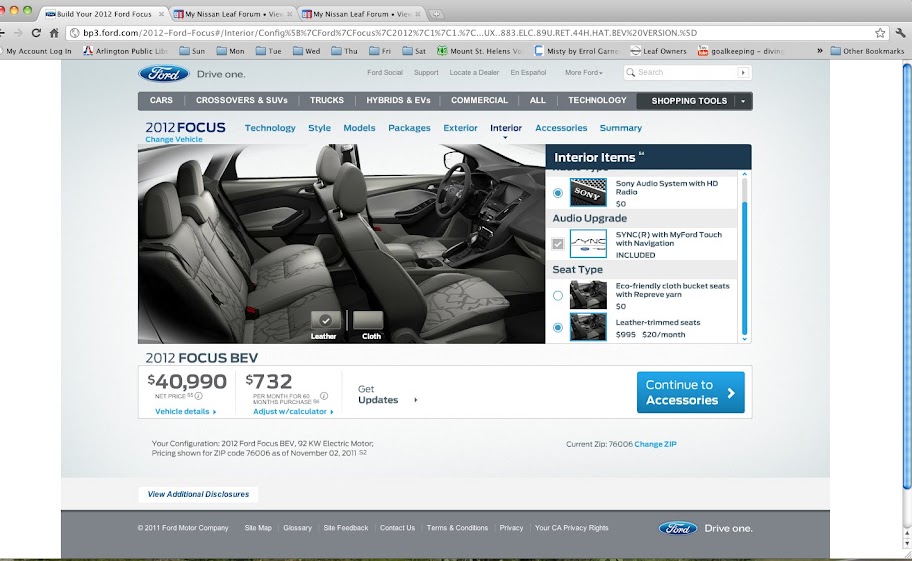Switch to the Exterior tab
This screenshot has width=912, height=561.
pos(460,128)
